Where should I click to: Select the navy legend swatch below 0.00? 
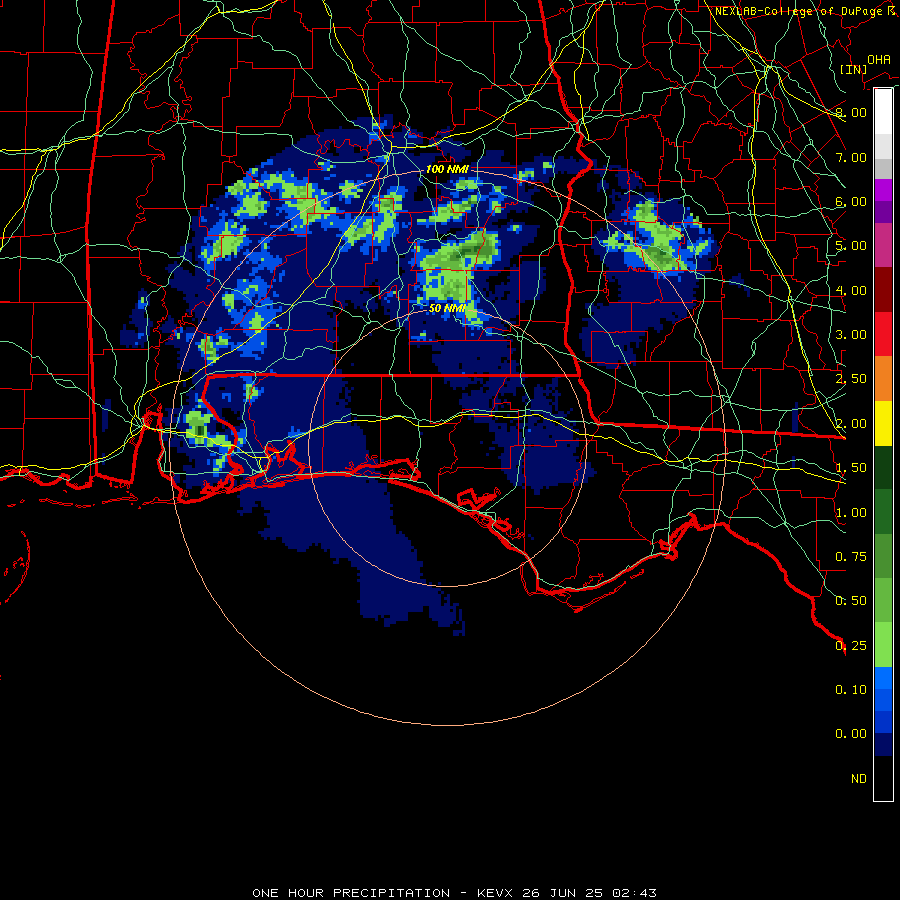(883, 744)
